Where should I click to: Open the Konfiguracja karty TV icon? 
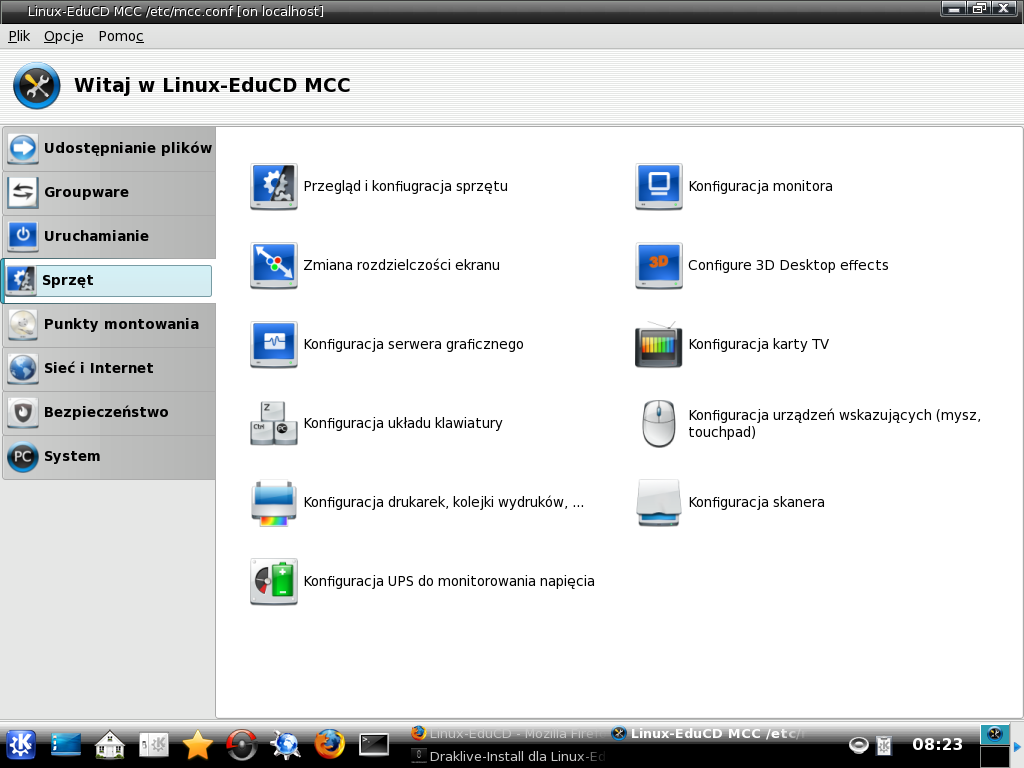click(658, 344)
